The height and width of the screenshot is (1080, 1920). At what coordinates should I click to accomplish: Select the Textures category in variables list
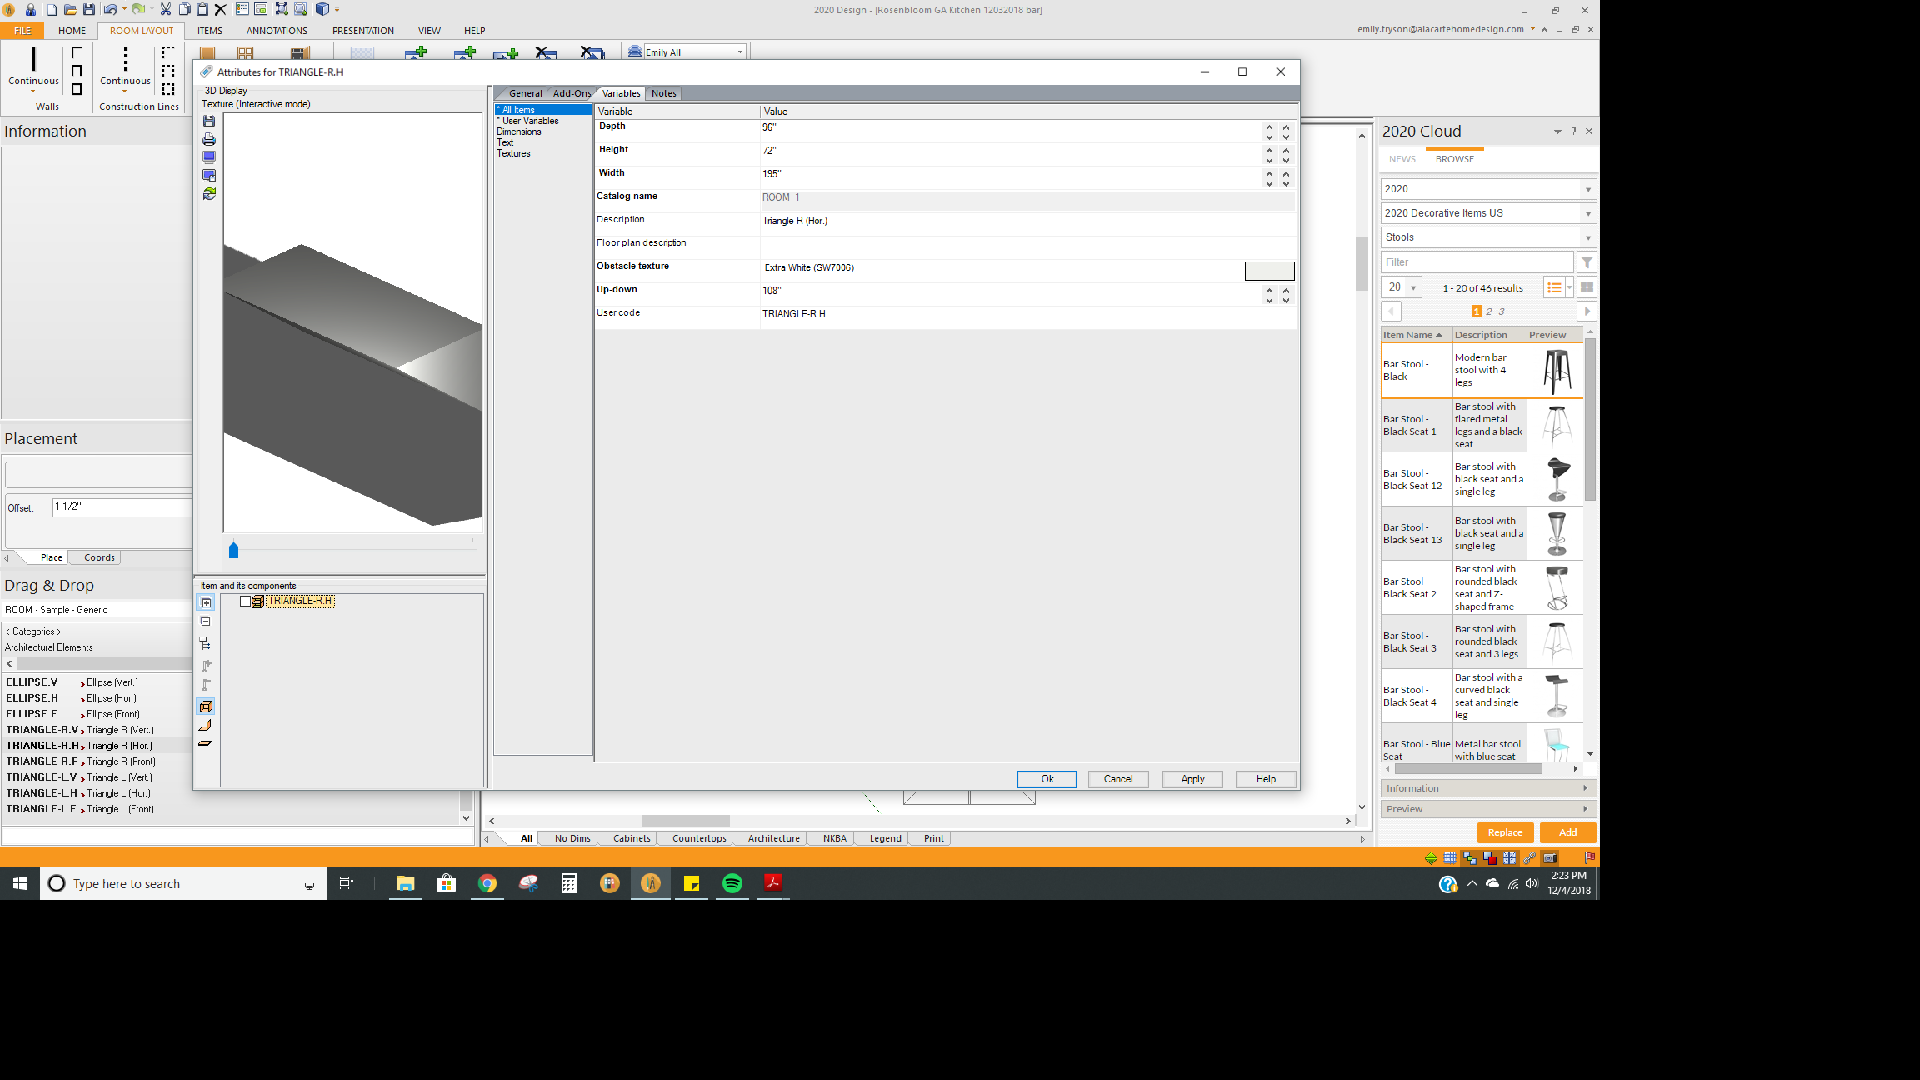pos(514,154)
